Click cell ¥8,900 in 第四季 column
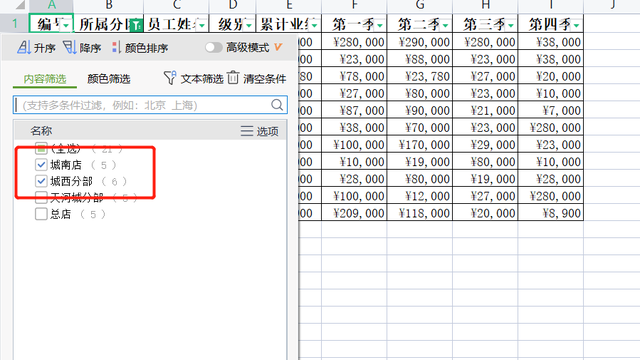640x360 pixels. click(x=551, y=213)
